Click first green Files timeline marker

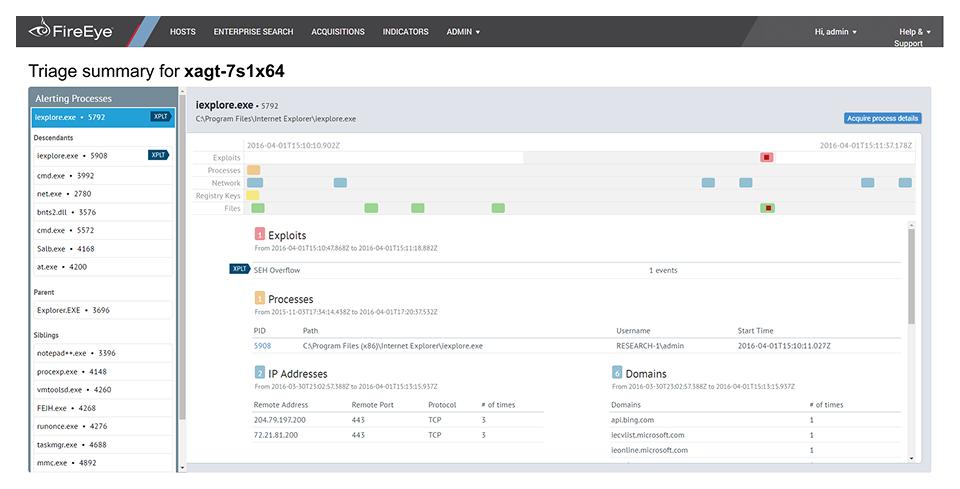(x=258, y=208)
